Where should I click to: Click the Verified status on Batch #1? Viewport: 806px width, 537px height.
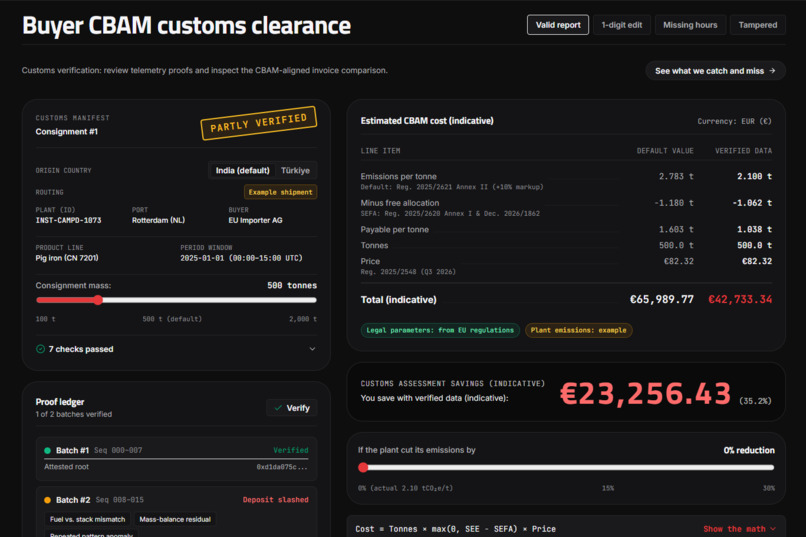pos(290,450)
